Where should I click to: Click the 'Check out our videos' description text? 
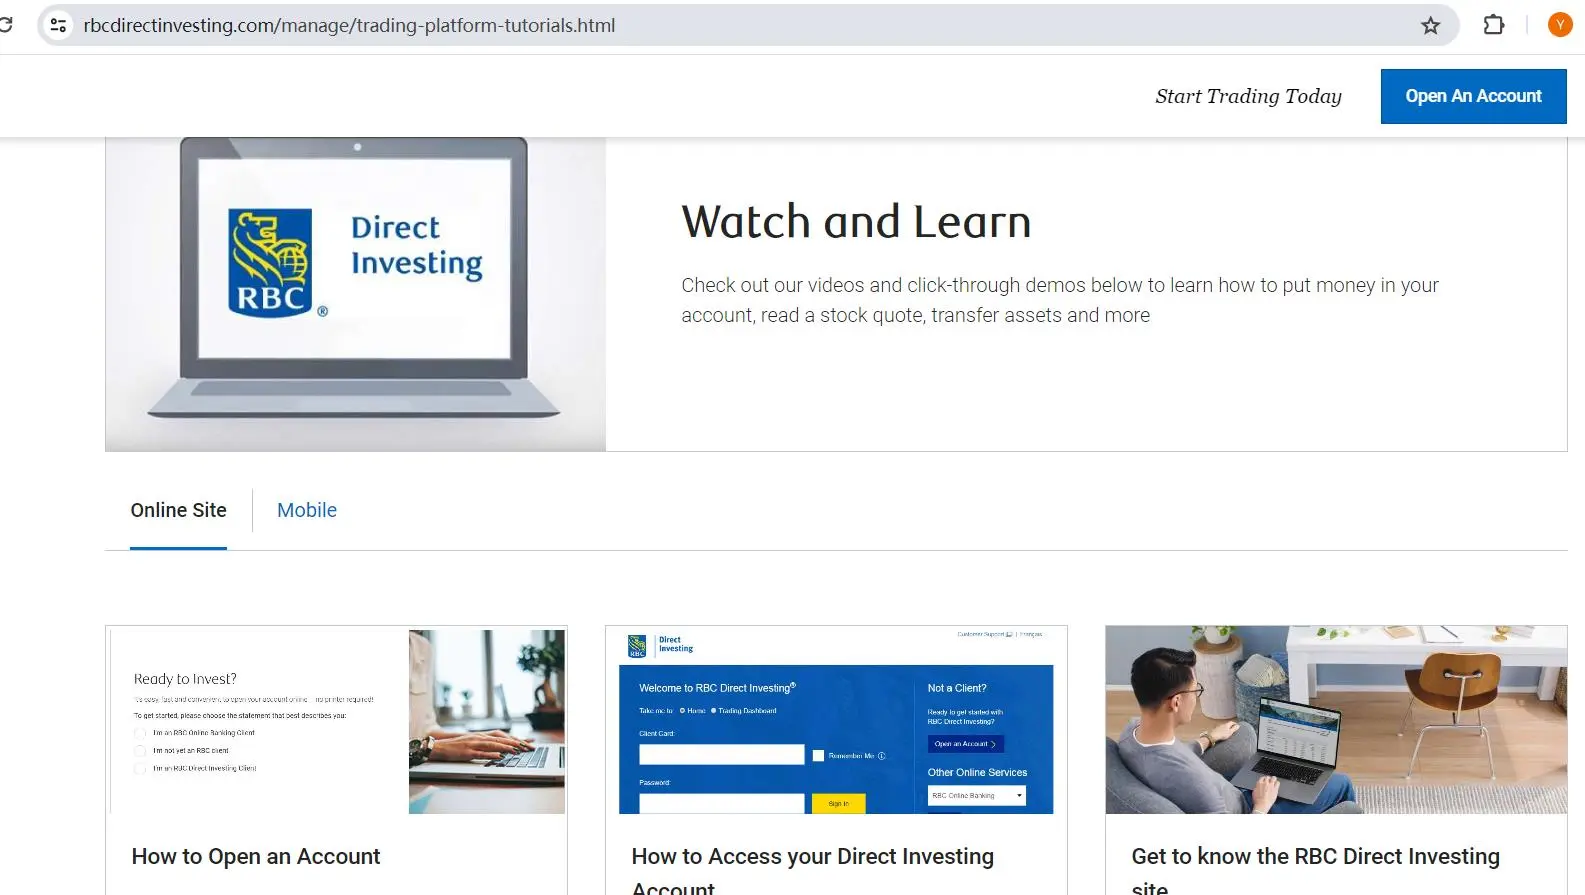(1060, 300)
